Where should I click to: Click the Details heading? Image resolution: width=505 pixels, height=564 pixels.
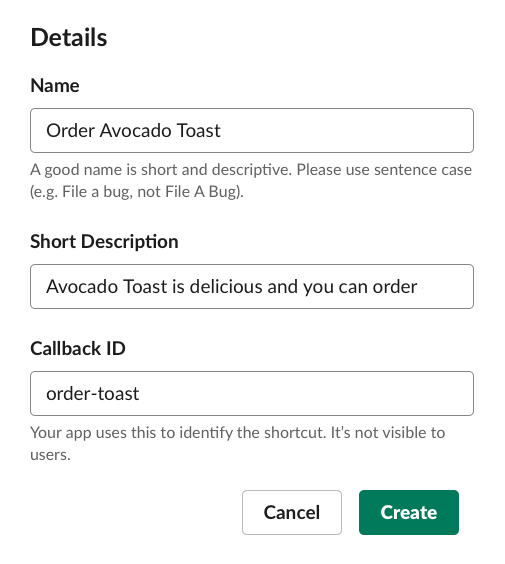point(69,37)
